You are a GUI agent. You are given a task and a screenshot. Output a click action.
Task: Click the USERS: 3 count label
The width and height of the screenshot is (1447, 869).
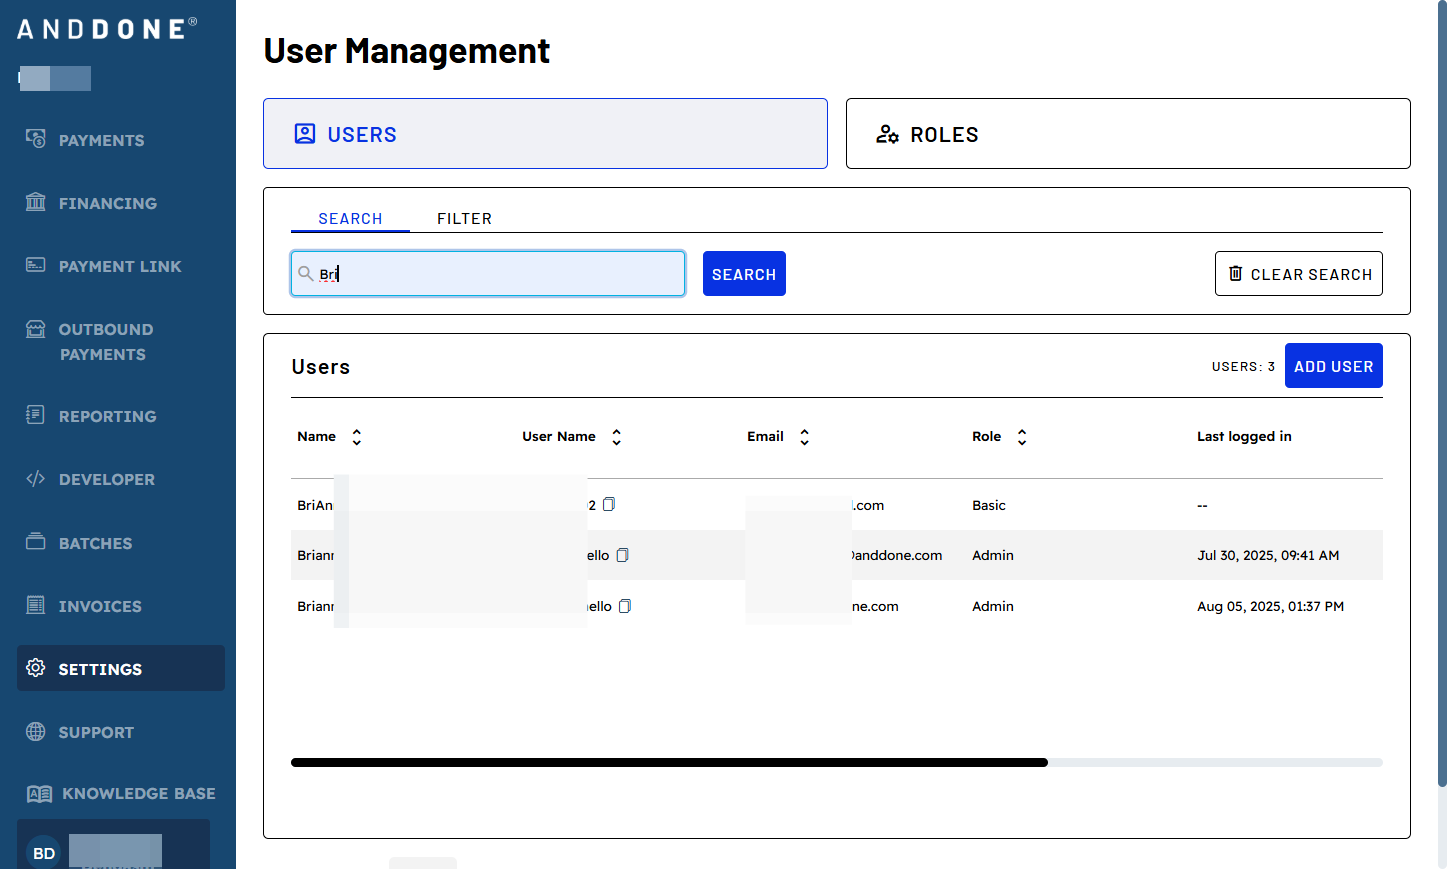tap(1243, 366)
